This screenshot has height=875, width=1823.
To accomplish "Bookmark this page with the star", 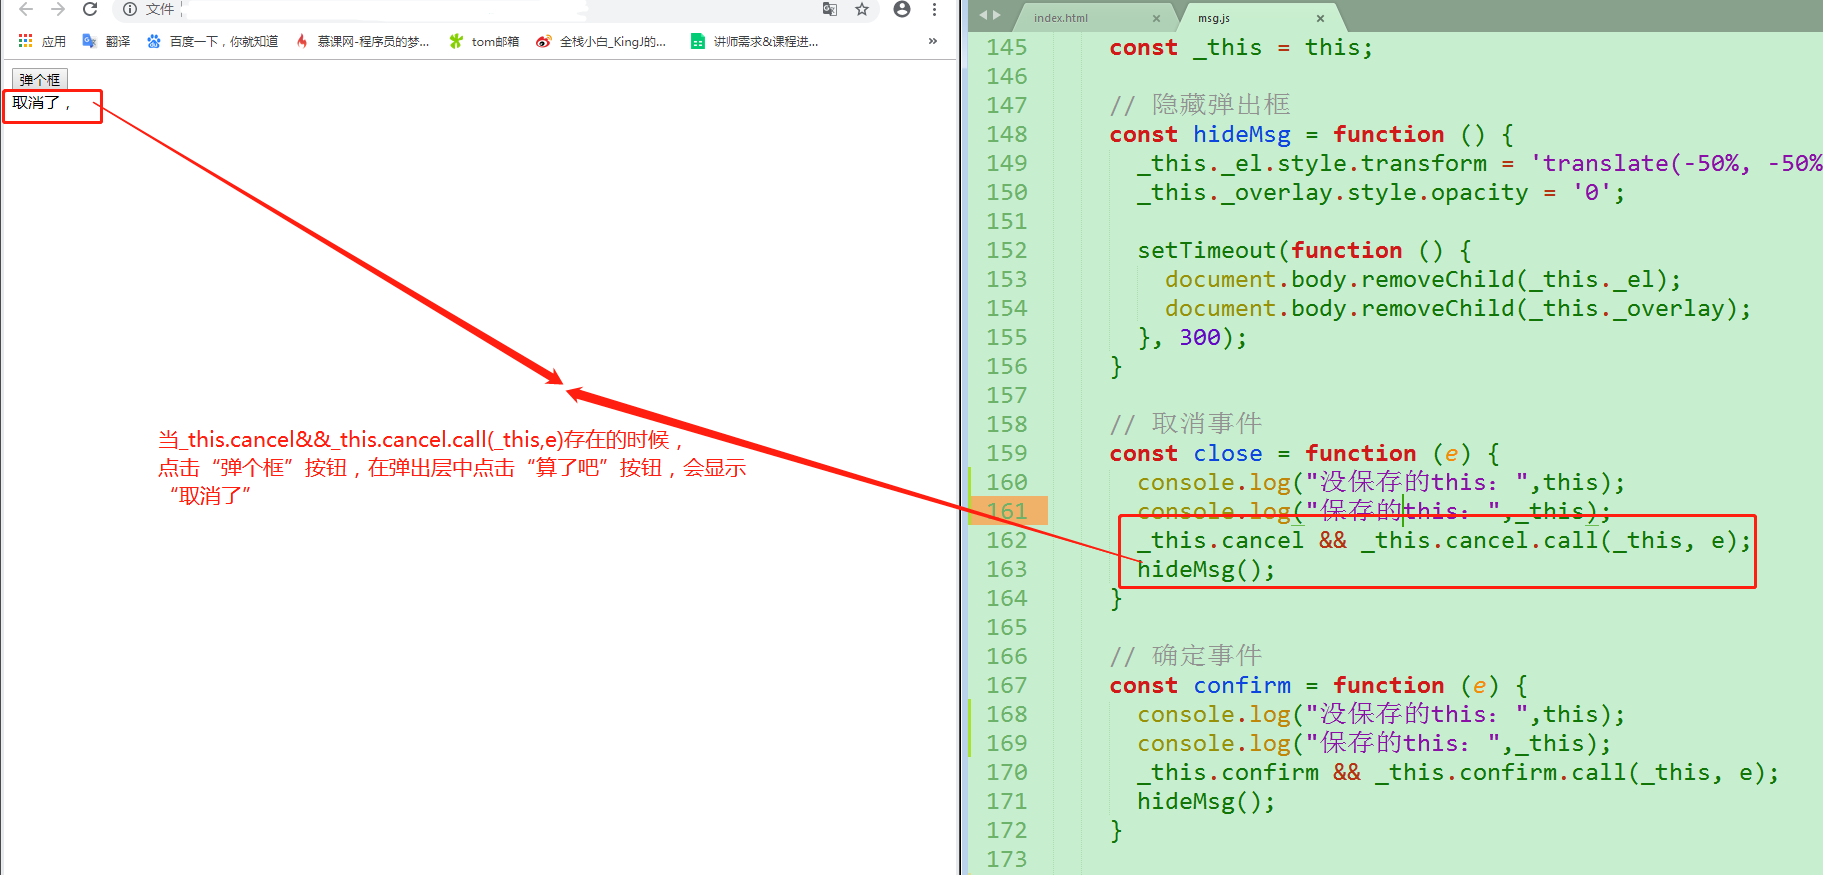I will [x=862, y=9].
